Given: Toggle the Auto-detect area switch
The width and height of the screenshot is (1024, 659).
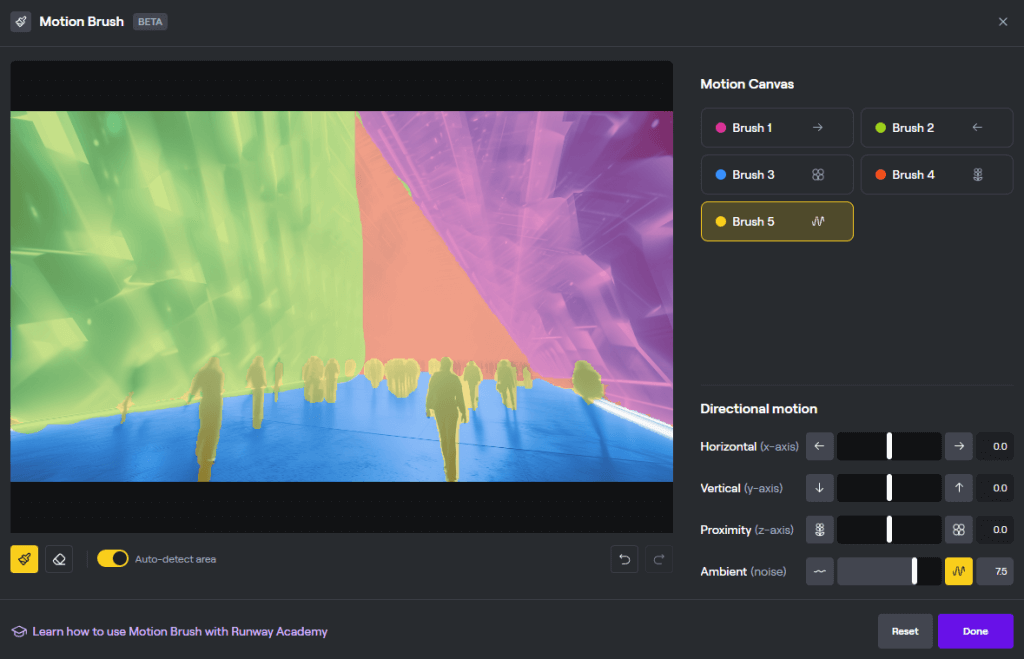Looking at the screenshot, I should click(x=113, y=559).
